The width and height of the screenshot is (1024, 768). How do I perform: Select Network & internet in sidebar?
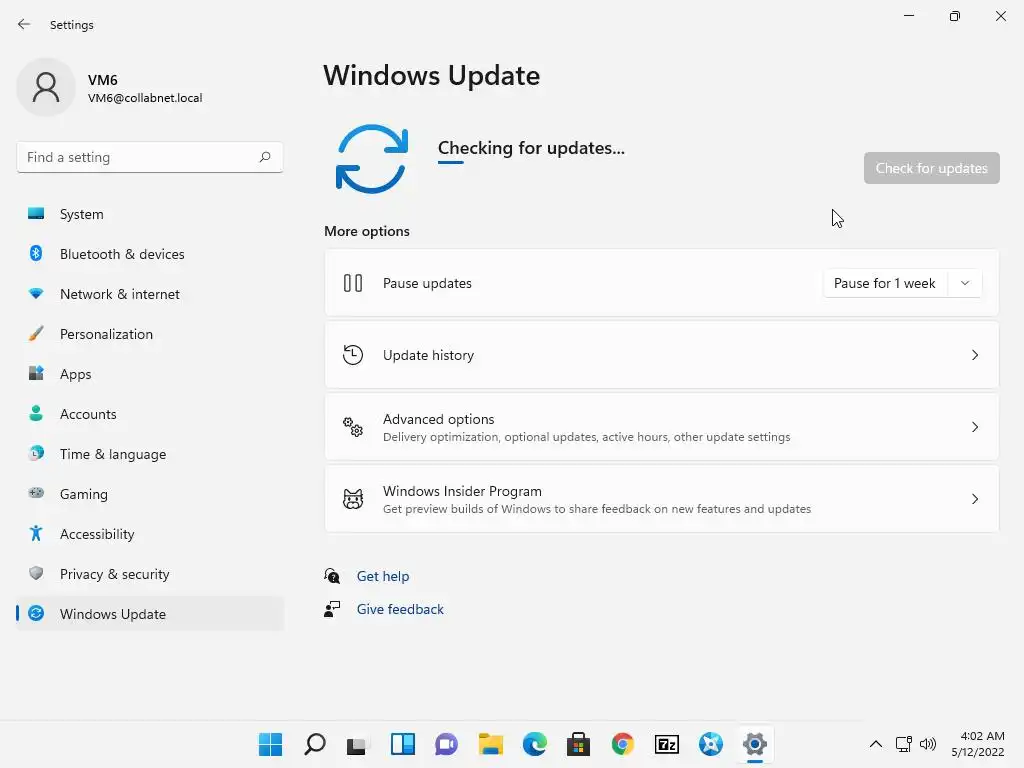point(150,293)
